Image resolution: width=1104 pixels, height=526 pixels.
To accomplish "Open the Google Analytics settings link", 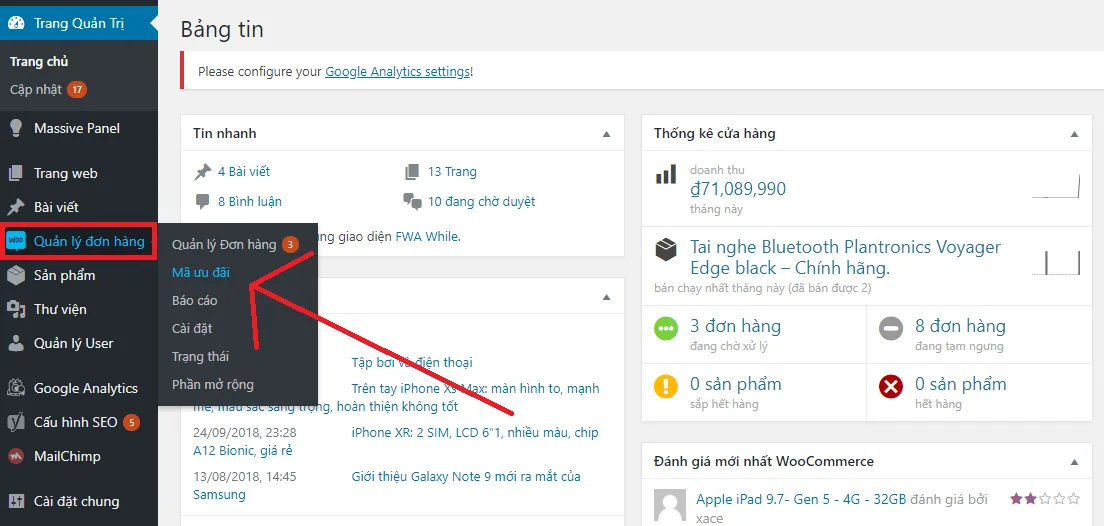I will (397, 72).
